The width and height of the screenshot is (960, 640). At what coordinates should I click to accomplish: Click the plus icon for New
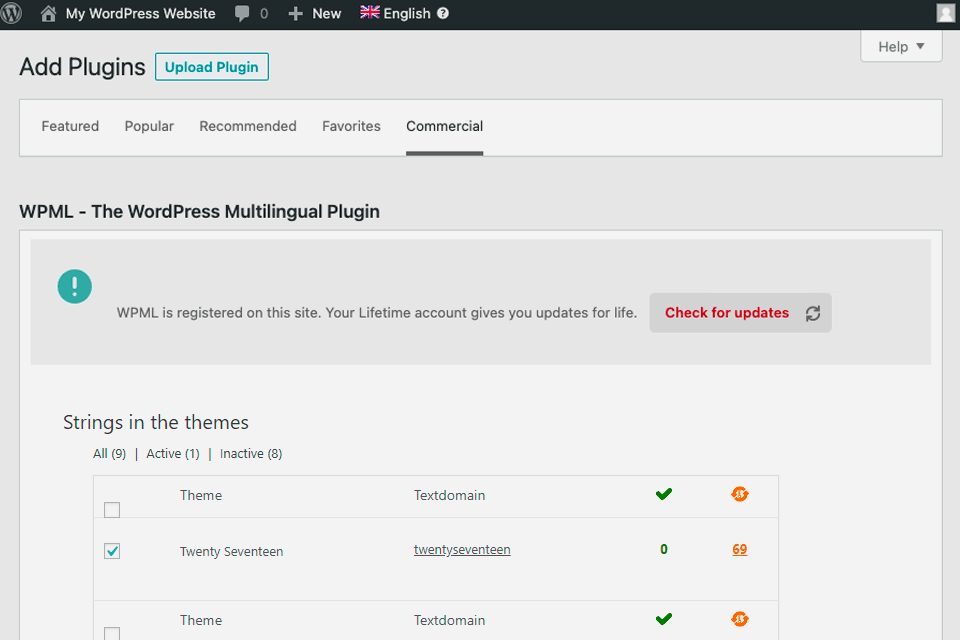(x=296, y=13)
